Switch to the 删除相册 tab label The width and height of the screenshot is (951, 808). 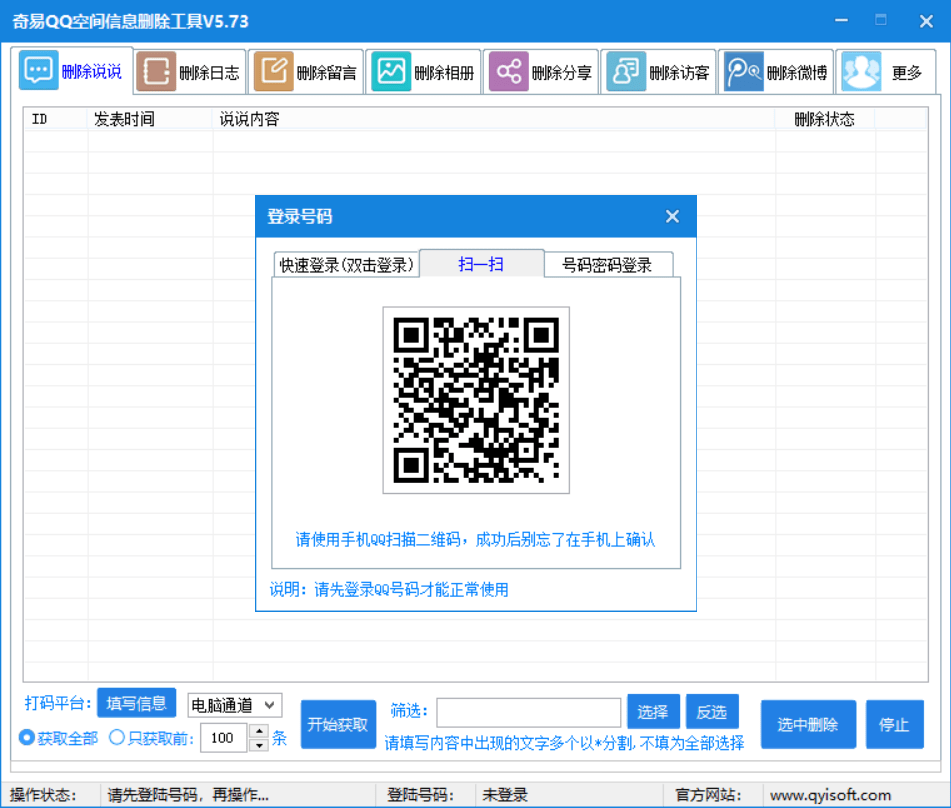coord(444,73)
